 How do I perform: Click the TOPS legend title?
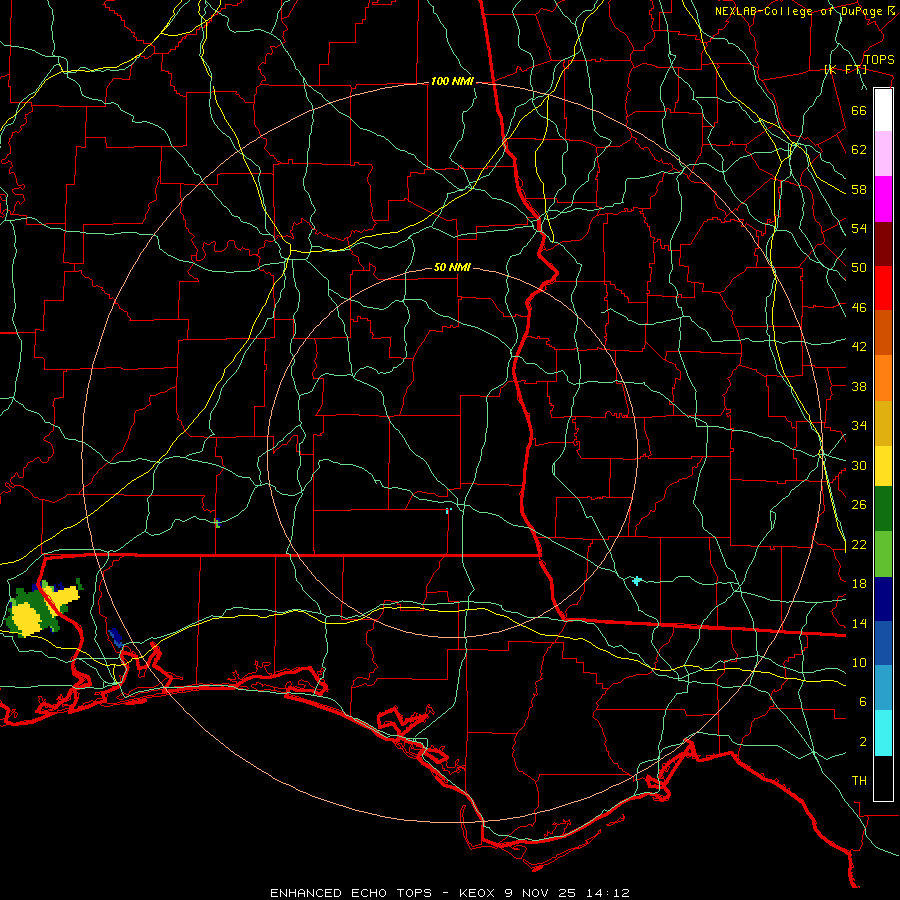pos(879,60)
